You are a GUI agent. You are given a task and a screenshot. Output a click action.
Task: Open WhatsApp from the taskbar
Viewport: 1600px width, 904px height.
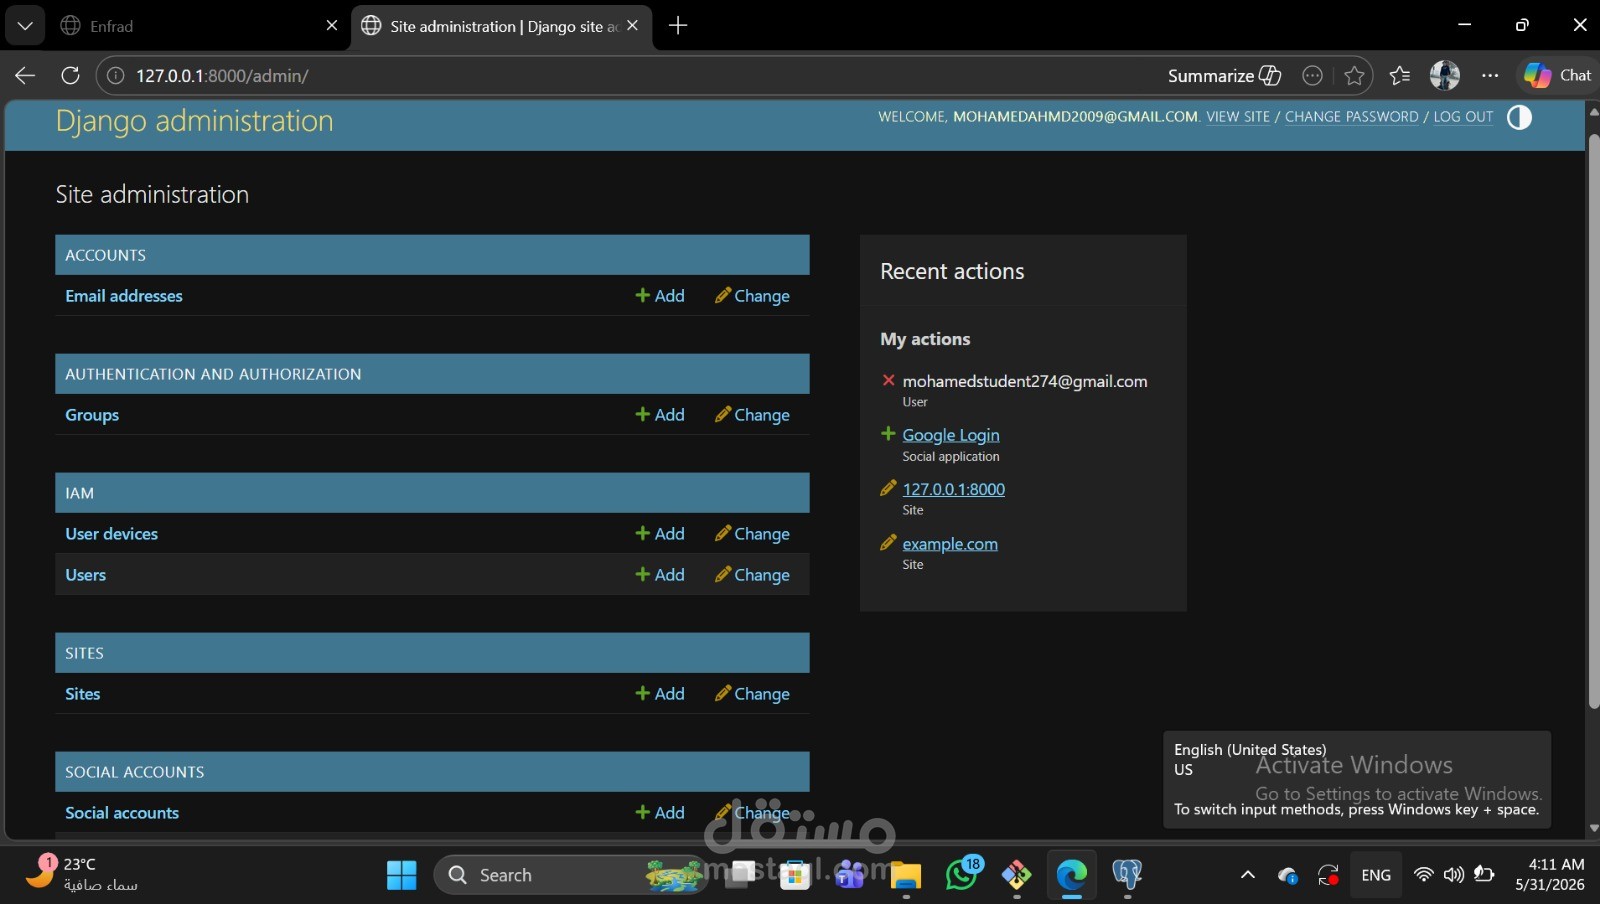pyautogui.click(x=962, y=875)
